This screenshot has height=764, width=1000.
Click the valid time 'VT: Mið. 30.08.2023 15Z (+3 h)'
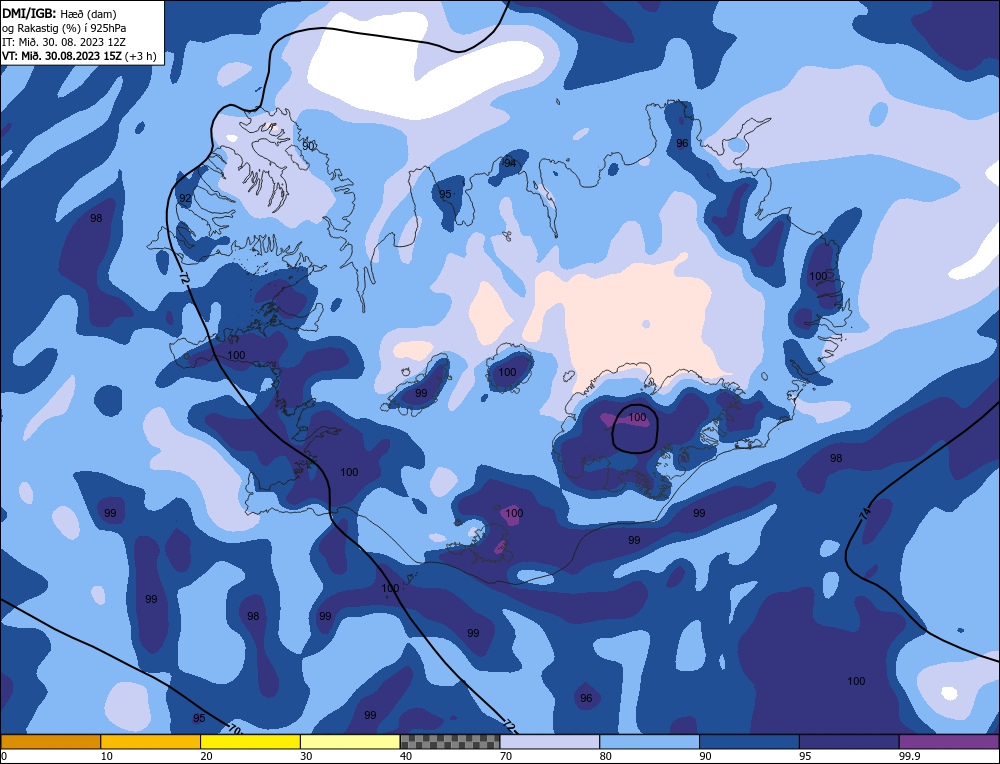[x=79, y=55]
